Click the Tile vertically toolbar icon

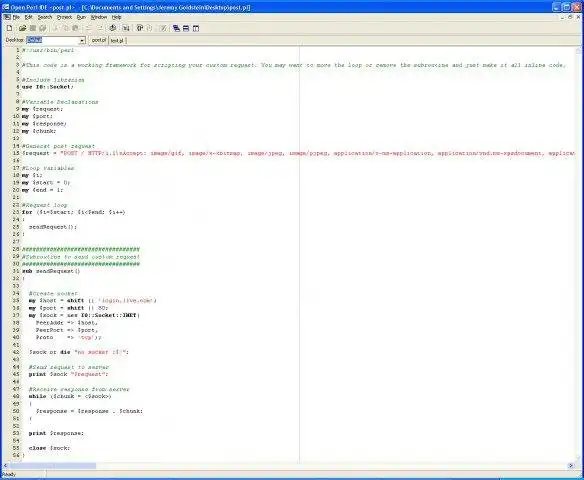click(196, 28)
